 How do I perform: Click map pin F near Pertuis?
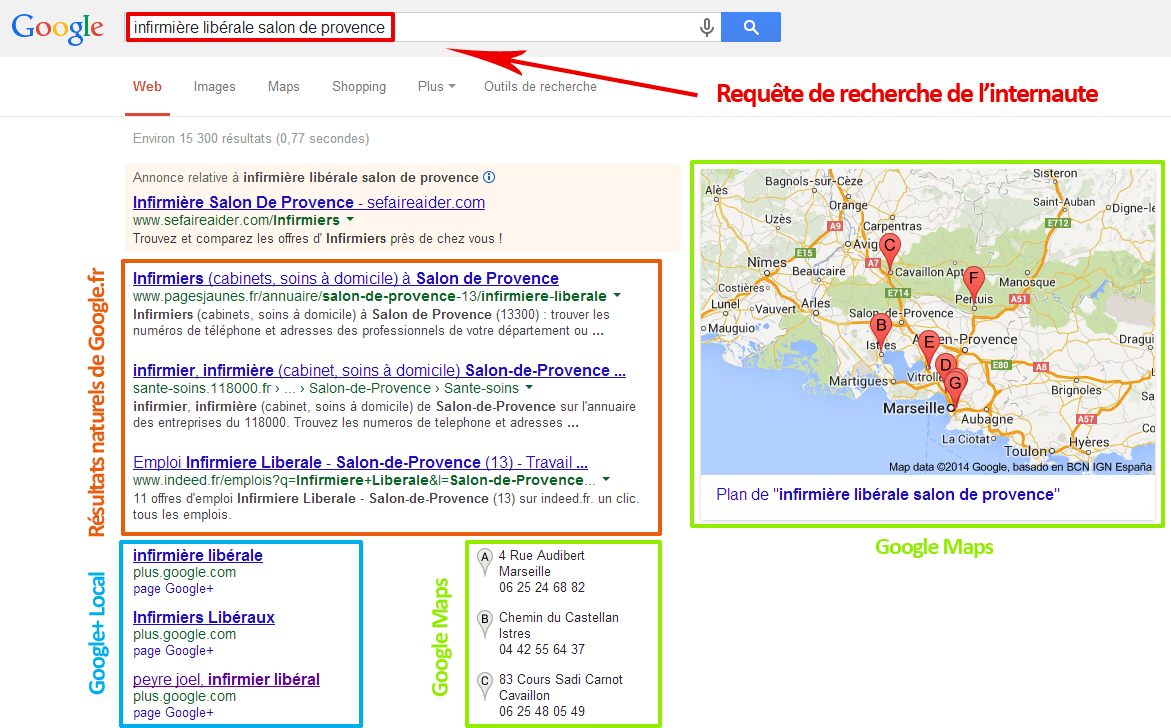[973, 282]
